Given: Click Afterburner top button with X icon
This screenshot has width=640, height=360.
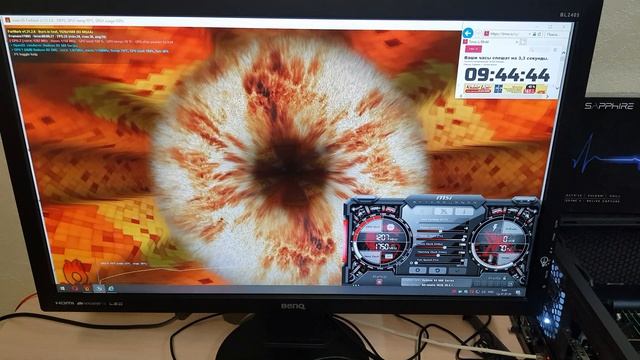Looking at the screenshot, I should click(444, 211).
